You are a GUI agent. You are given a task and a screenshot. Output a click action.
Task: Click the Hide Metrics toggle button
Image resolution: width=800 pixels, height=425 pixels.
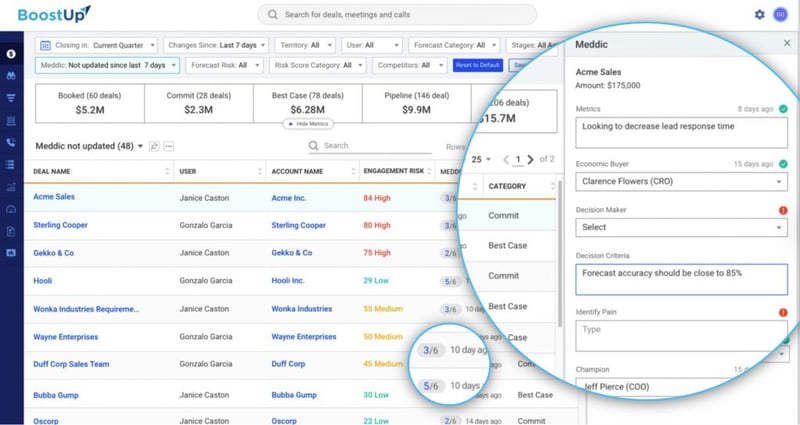[x=308, y=124]
